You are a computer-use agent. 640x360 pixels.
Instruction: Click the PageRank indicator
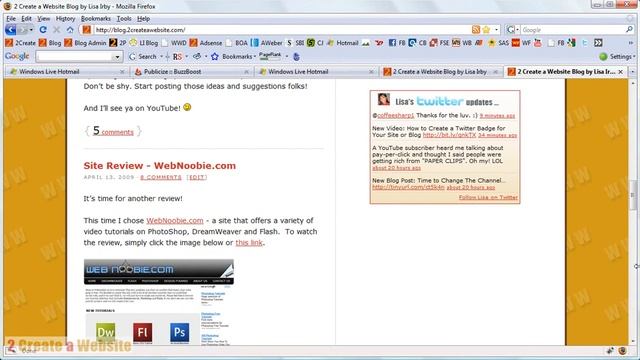270,56
